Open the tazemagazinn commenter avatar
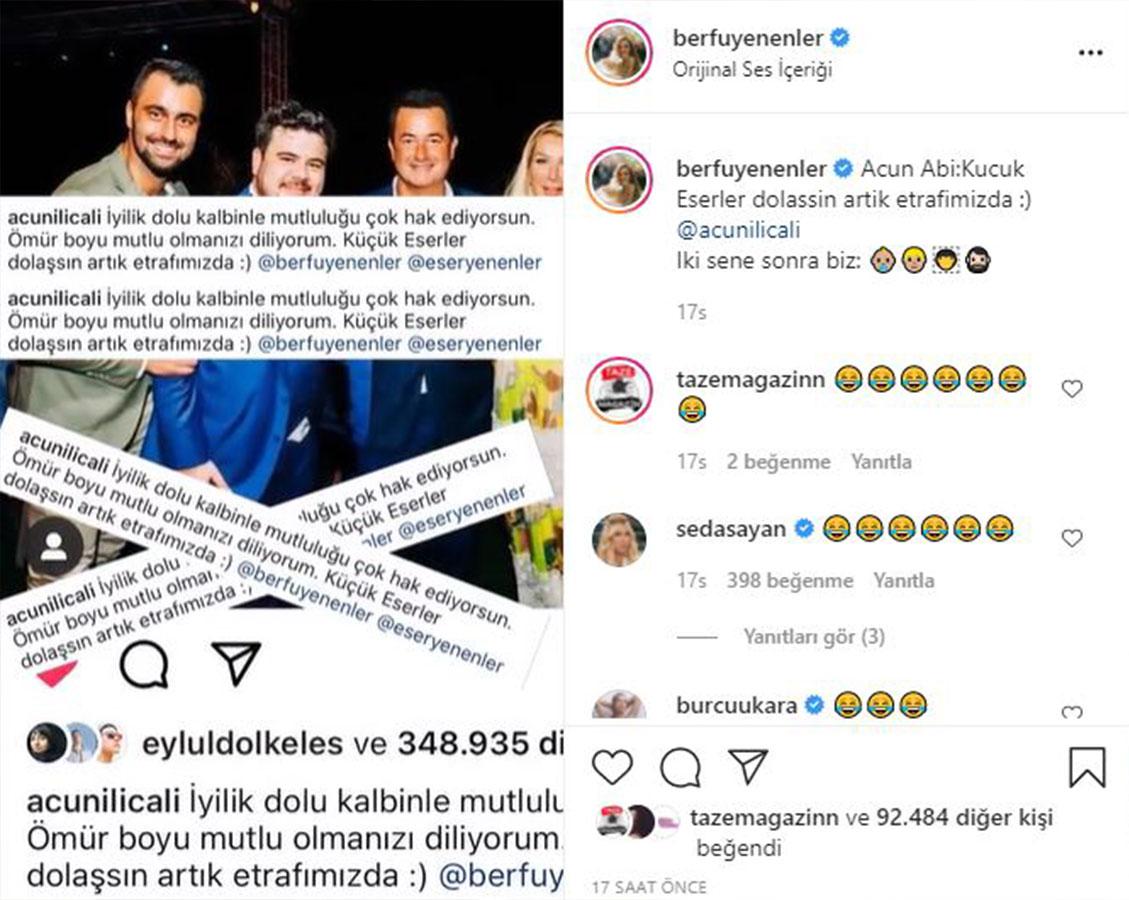 619,390
